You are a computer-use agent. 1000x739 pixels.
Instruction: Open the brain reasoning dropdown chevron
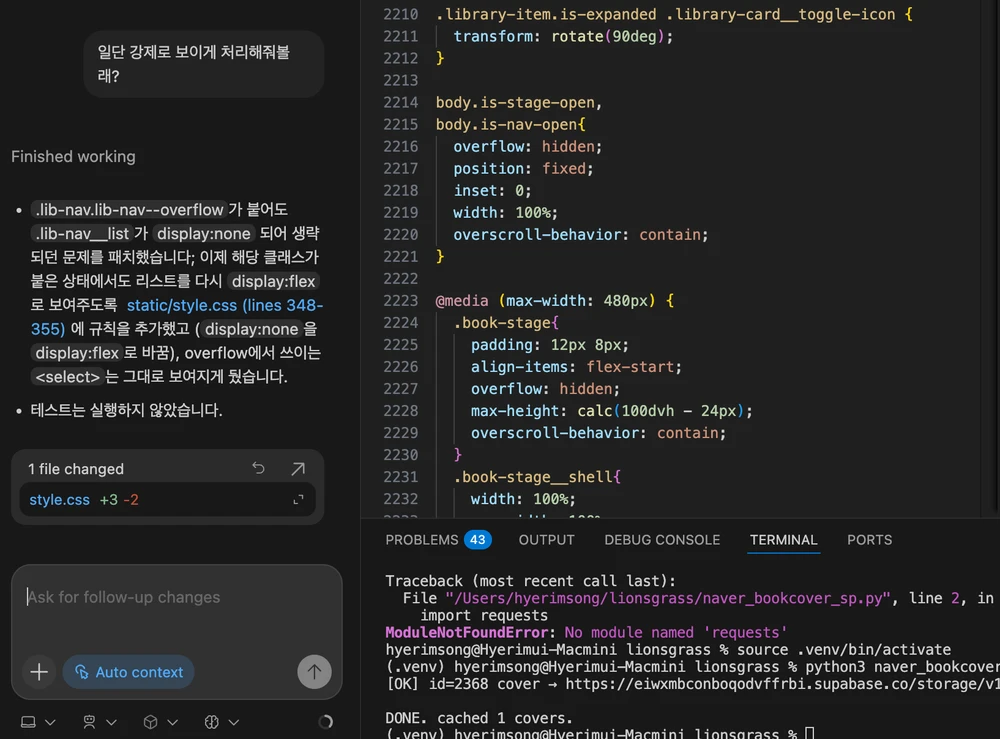233,722
